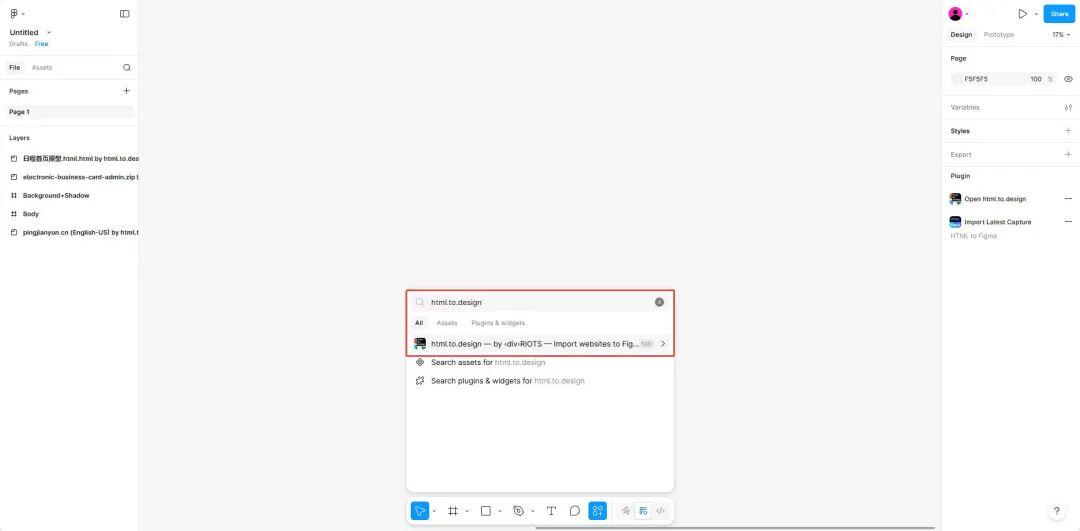The image size is (1080, 531).
Task: Switch to Dev Mode code toggle
Action: click(x=661, y=511)
